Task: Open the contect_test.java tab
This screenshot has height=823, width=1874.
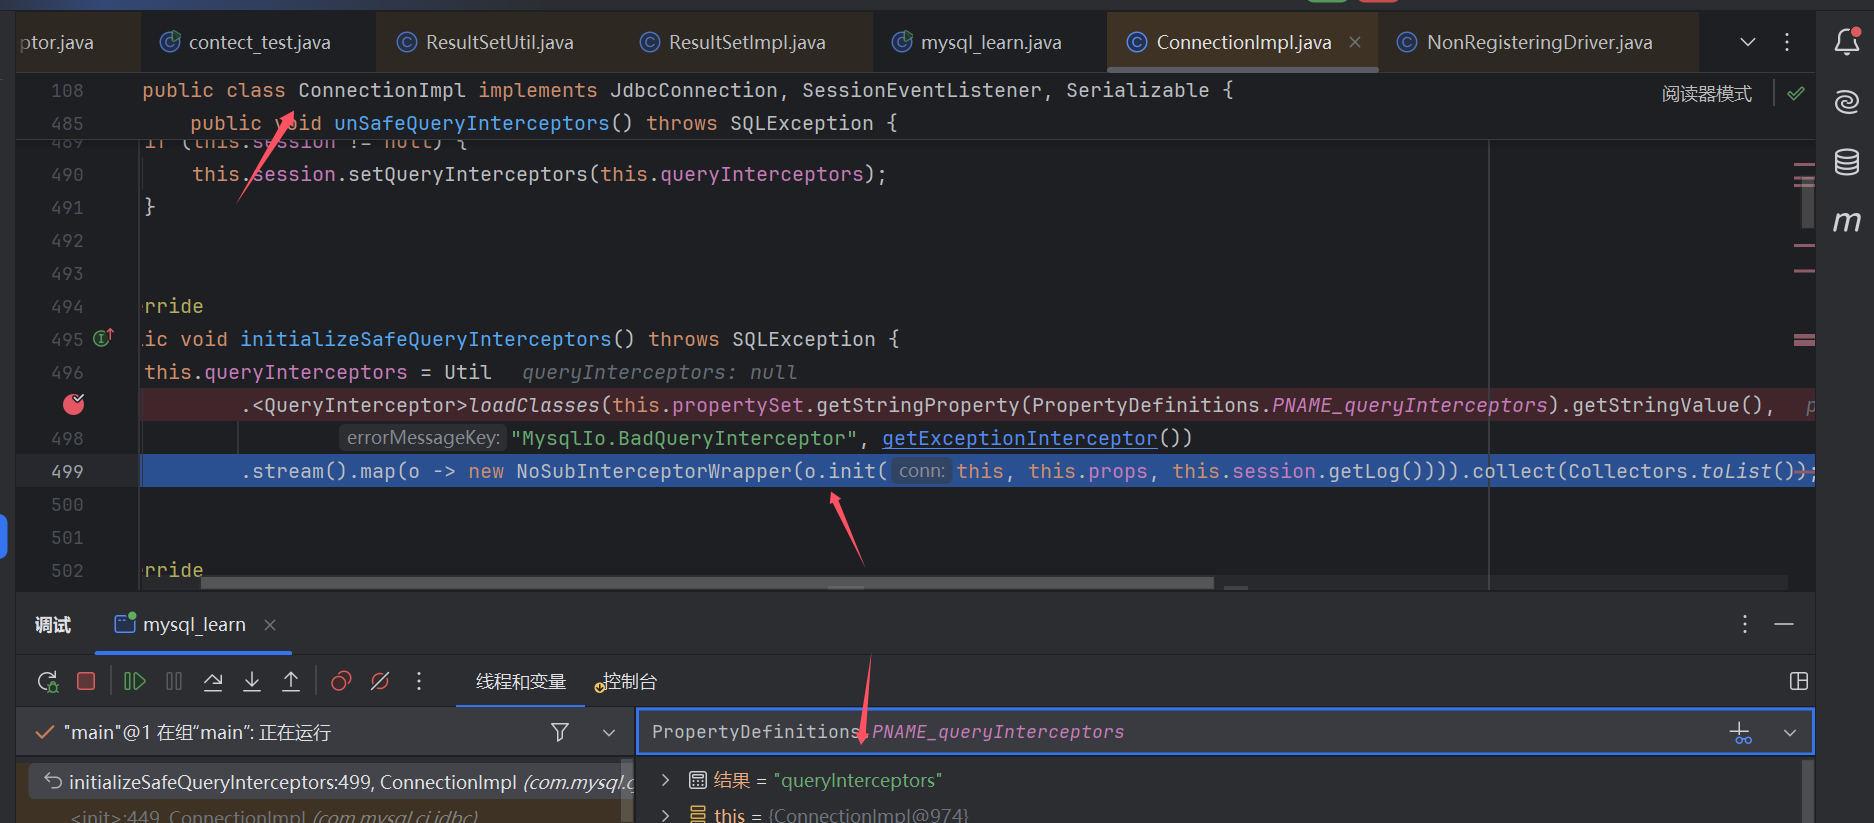Action: [245, 42]
